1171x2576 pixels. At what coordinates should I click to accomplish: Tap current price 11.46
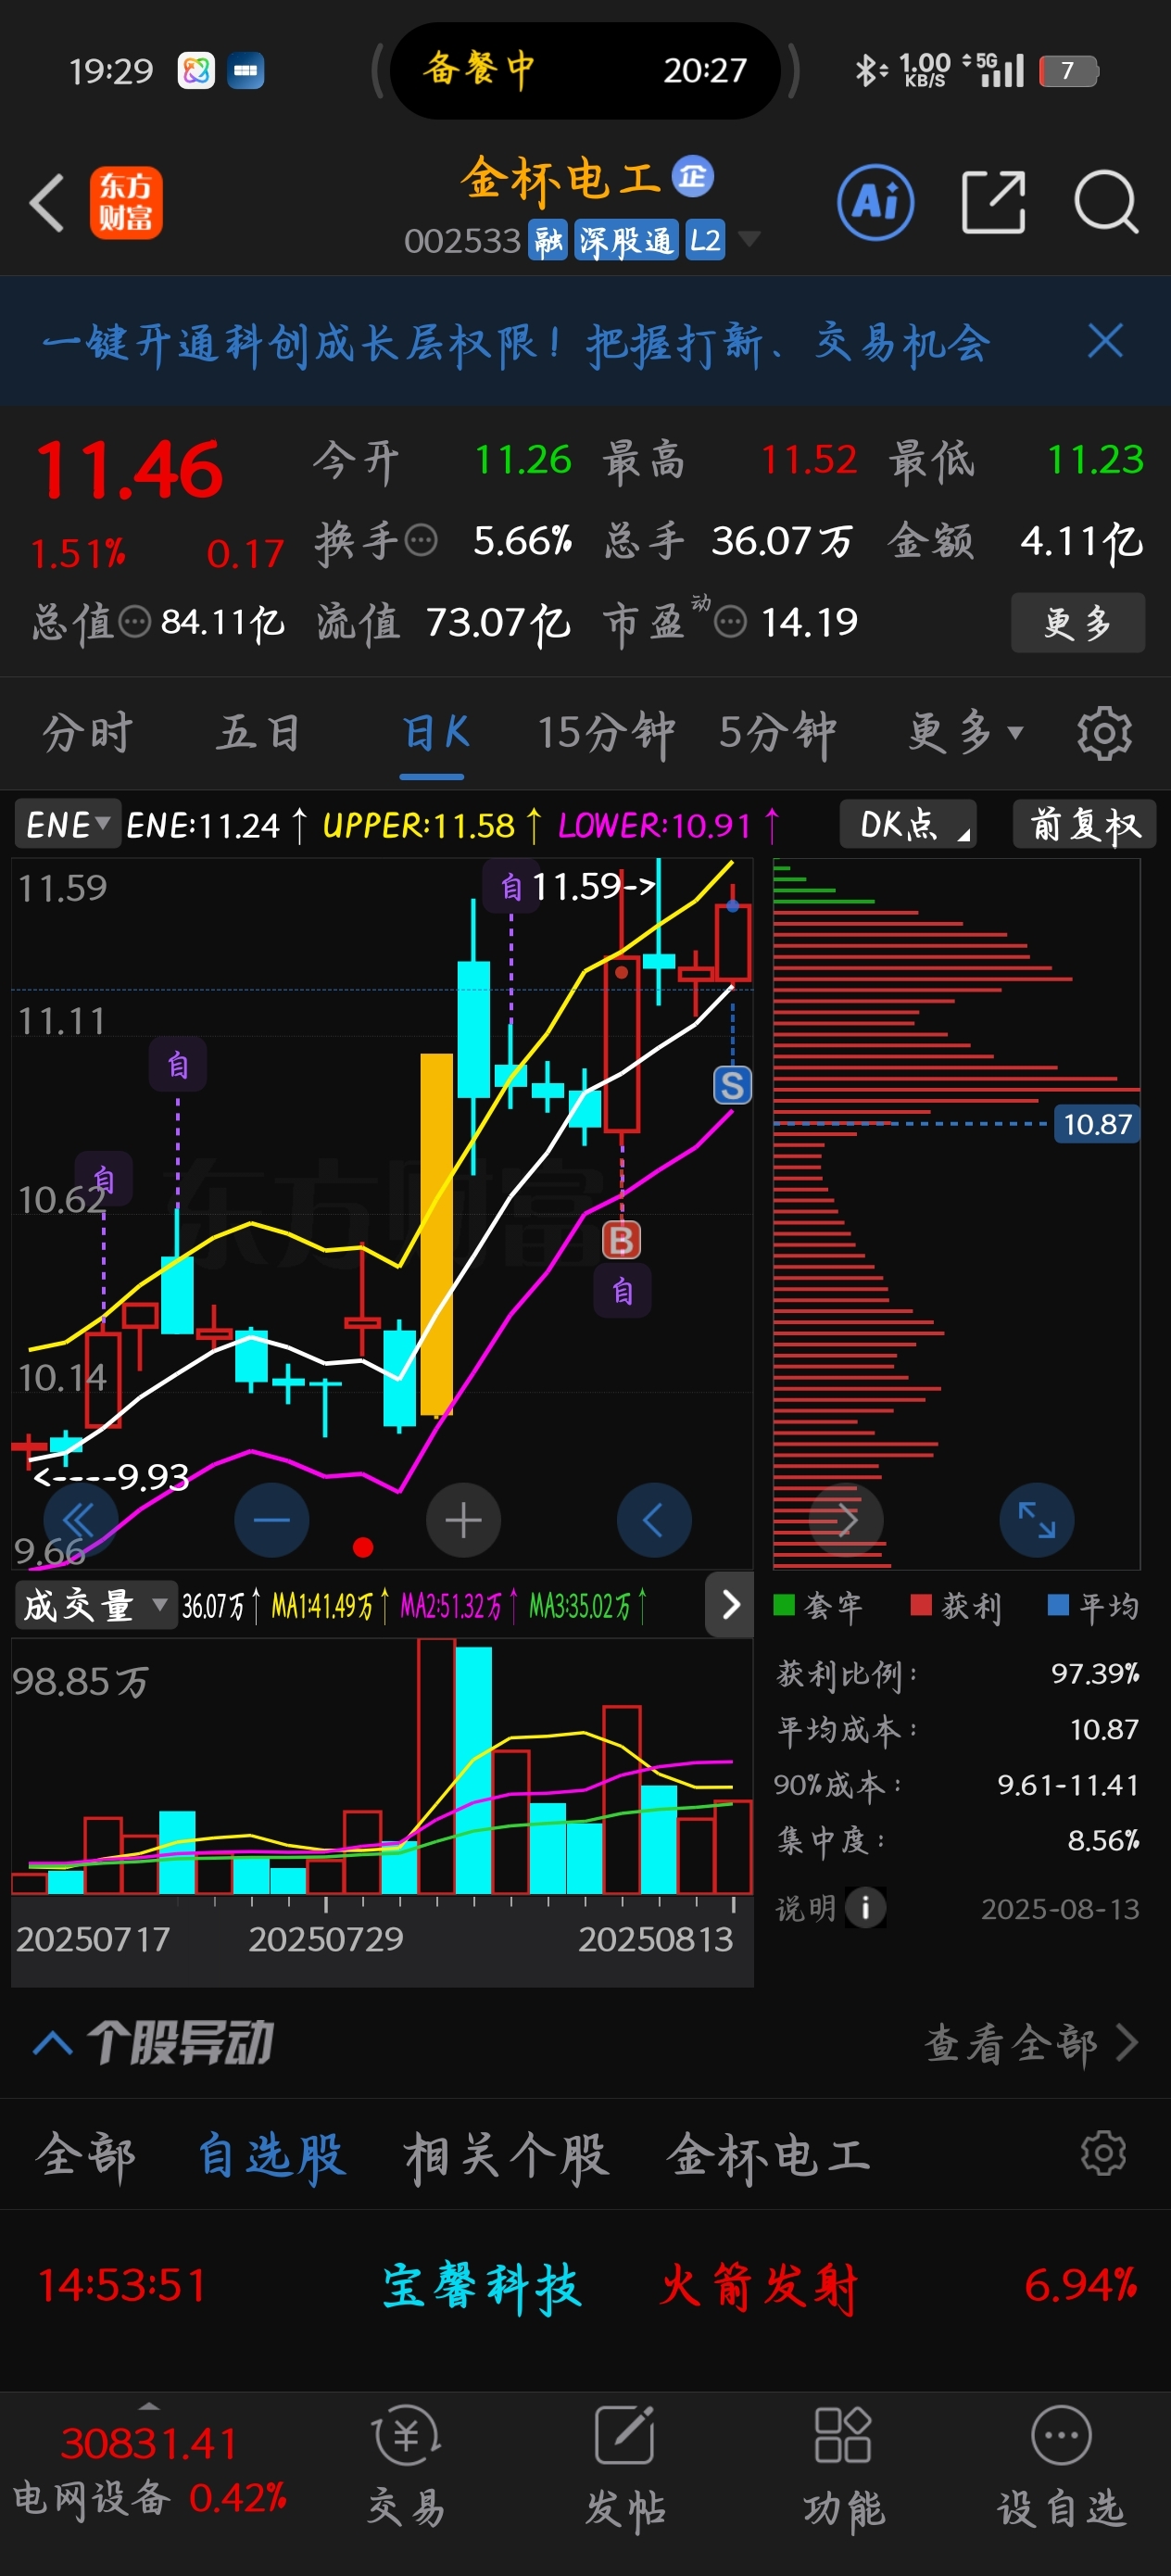[129, 471]
